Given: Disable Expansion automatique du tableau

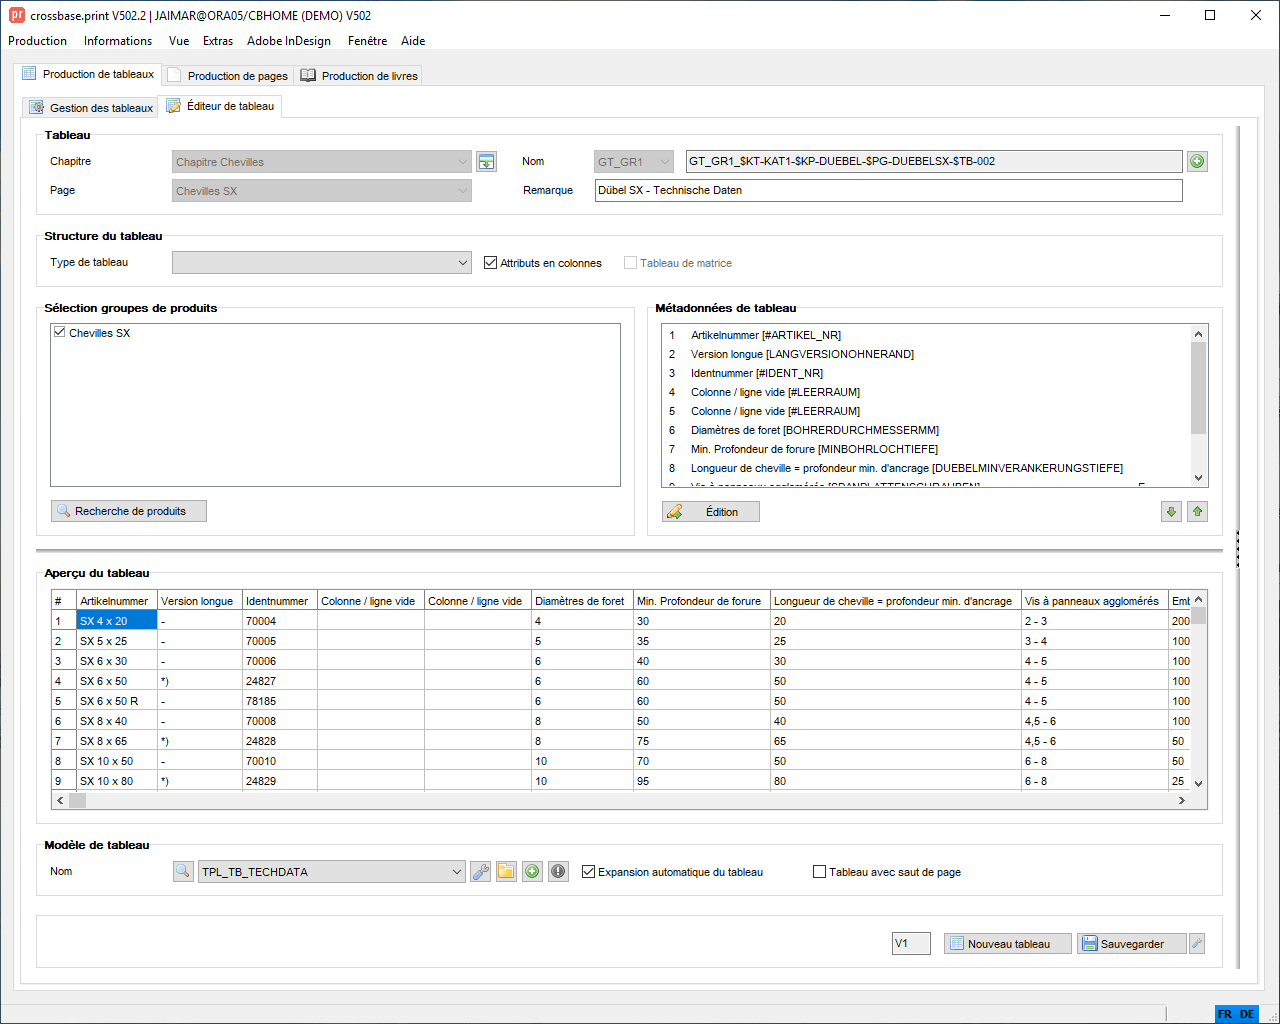Looking at the screenshot, I should click(x=588, y=872).
